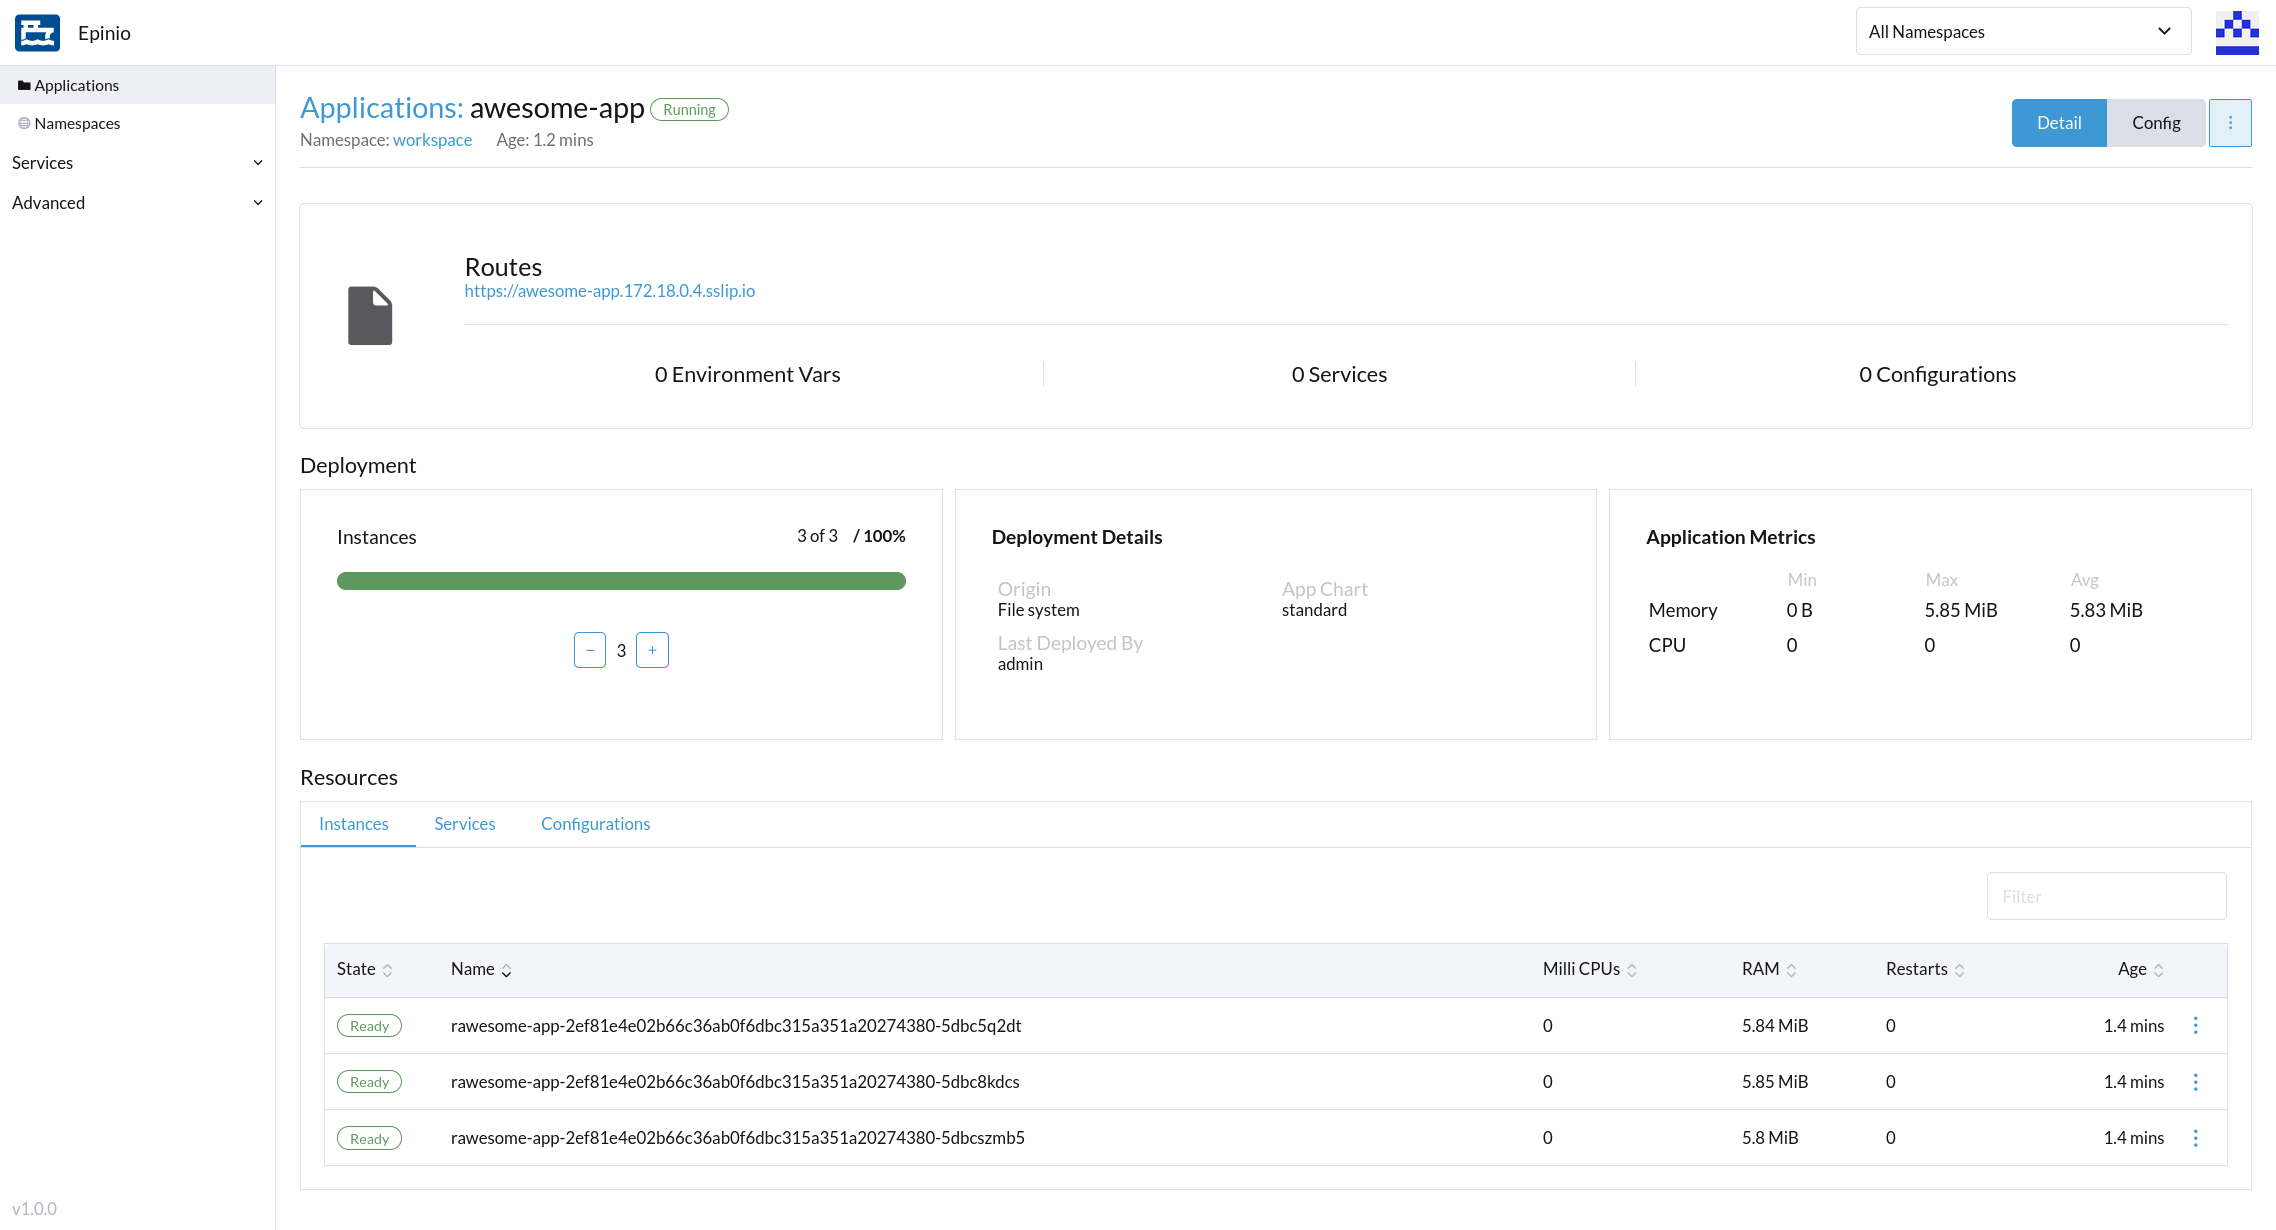Expand the Advanced sidebar section
Viewport: 2276px width, 1230px height.
pos(137,203)
